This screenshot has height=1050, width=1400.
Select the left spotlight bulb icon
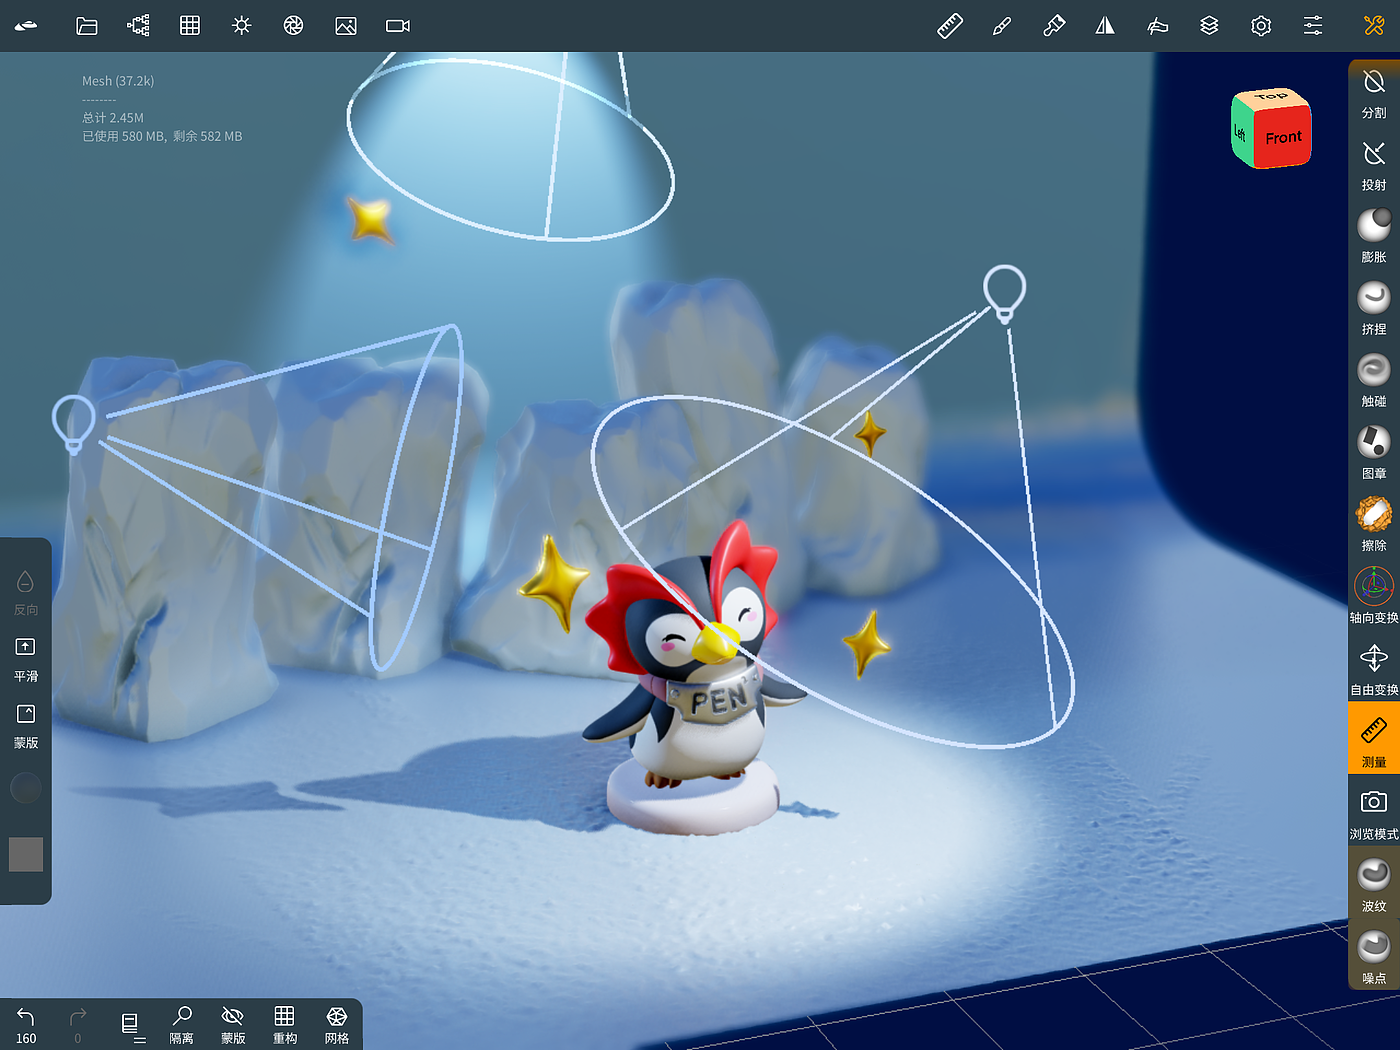tap(73, 424)
